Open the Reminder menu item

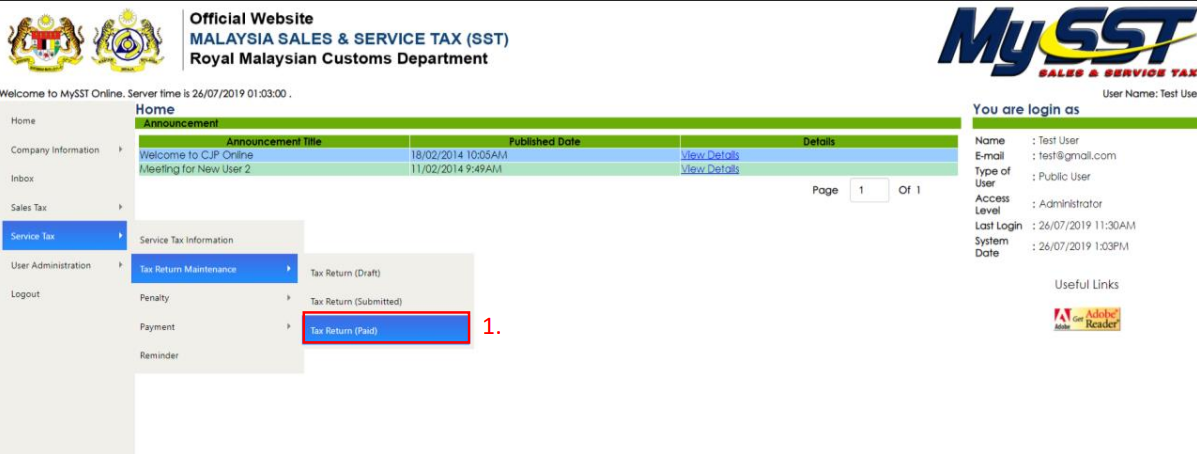[x=160, y=355]
